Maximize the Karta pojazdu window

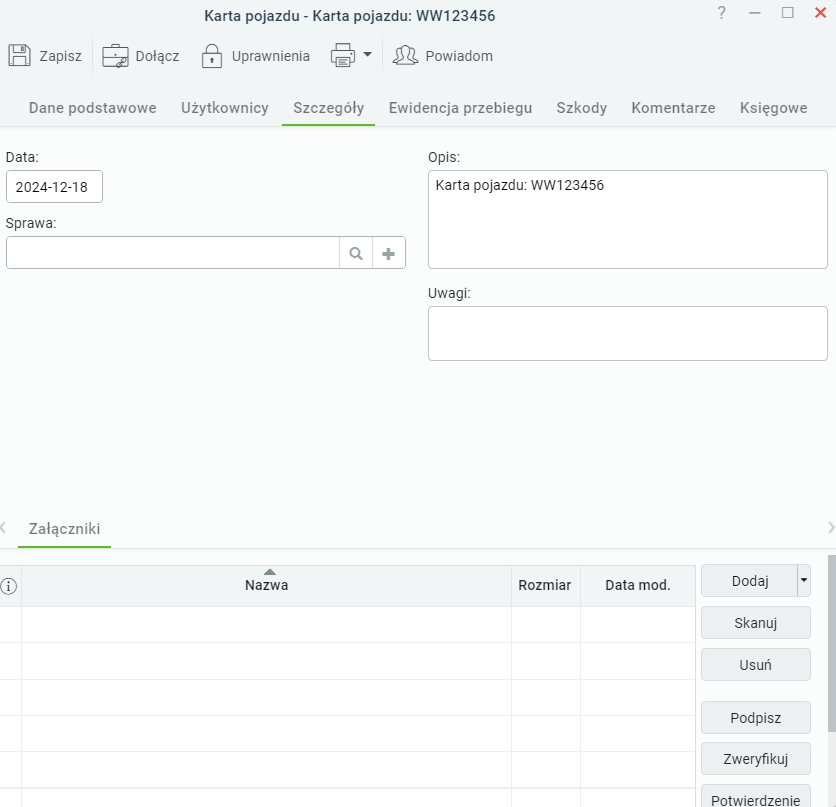[x=787, y=13]
